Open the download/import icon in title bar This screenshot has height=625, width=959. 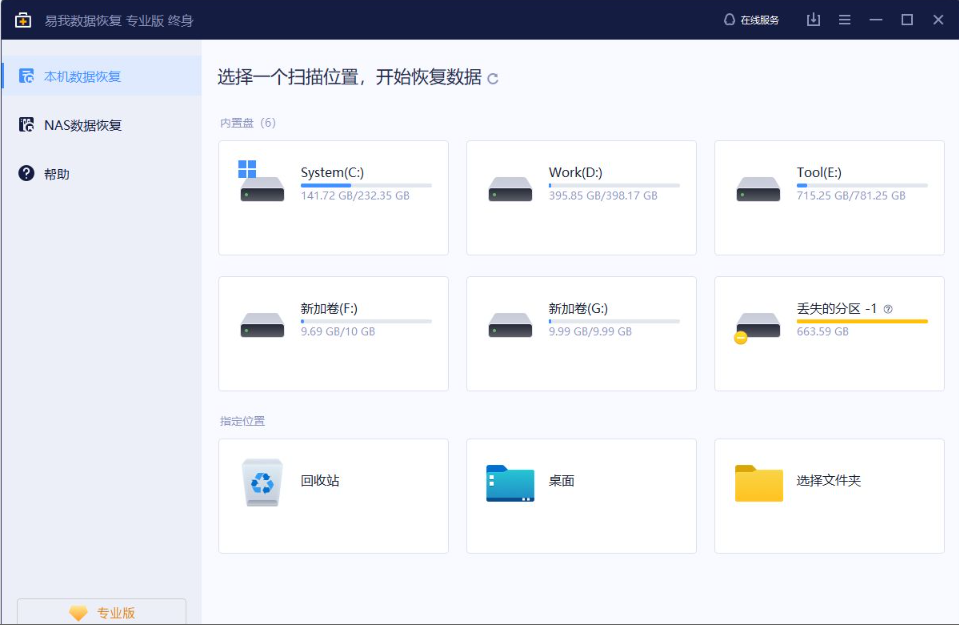[813, 20]
